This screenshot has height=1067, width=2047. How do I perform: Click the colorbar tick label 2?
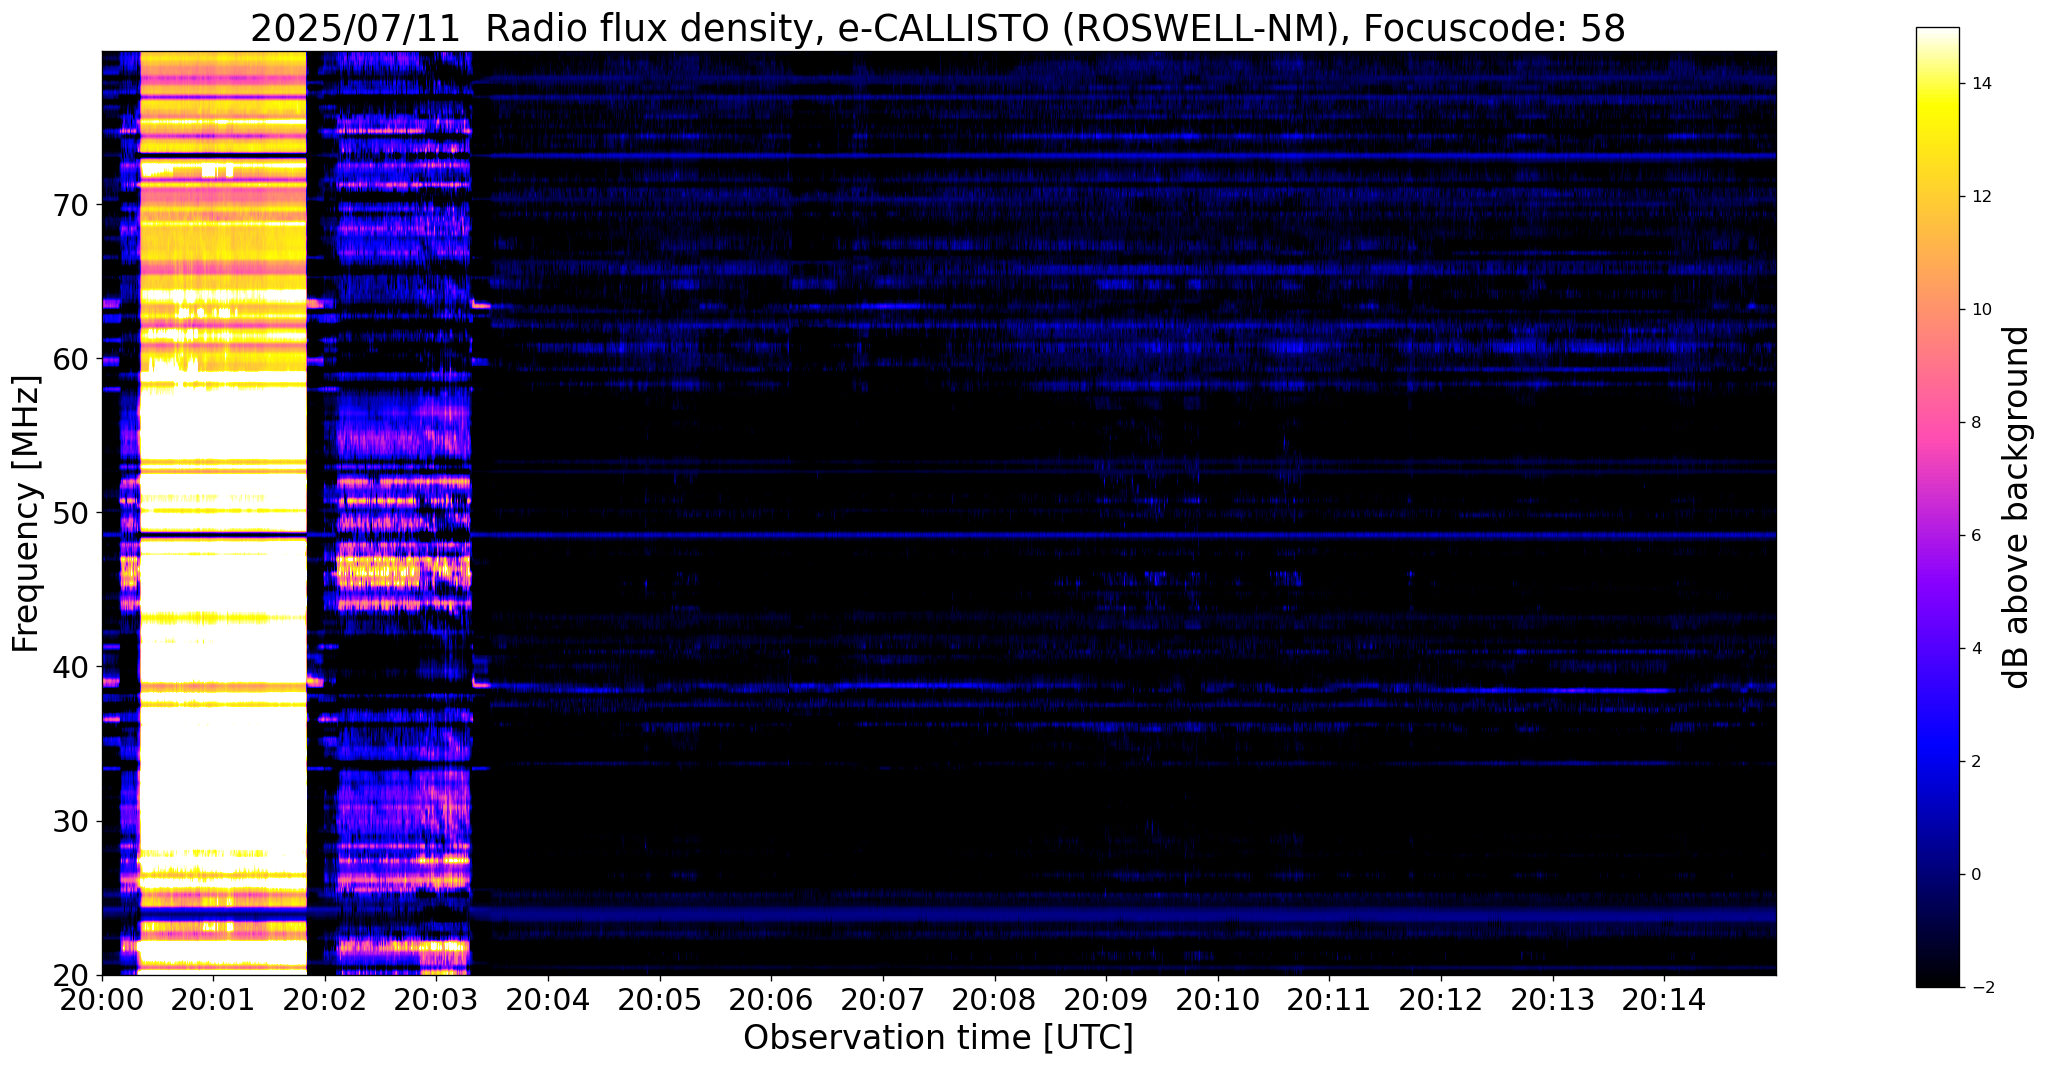[x=1975, y=762]
